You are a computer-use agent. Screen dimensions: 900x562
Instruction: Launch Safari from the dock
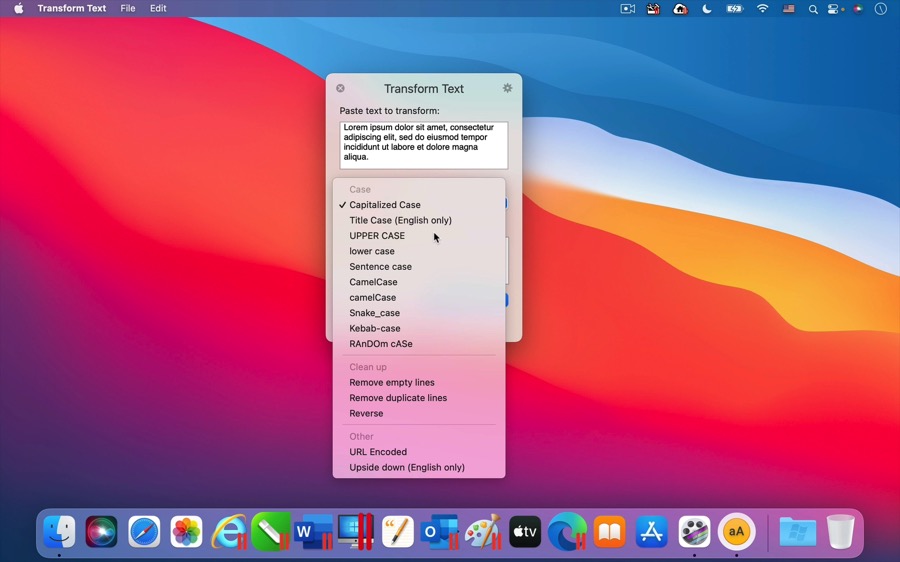[144, 532]
